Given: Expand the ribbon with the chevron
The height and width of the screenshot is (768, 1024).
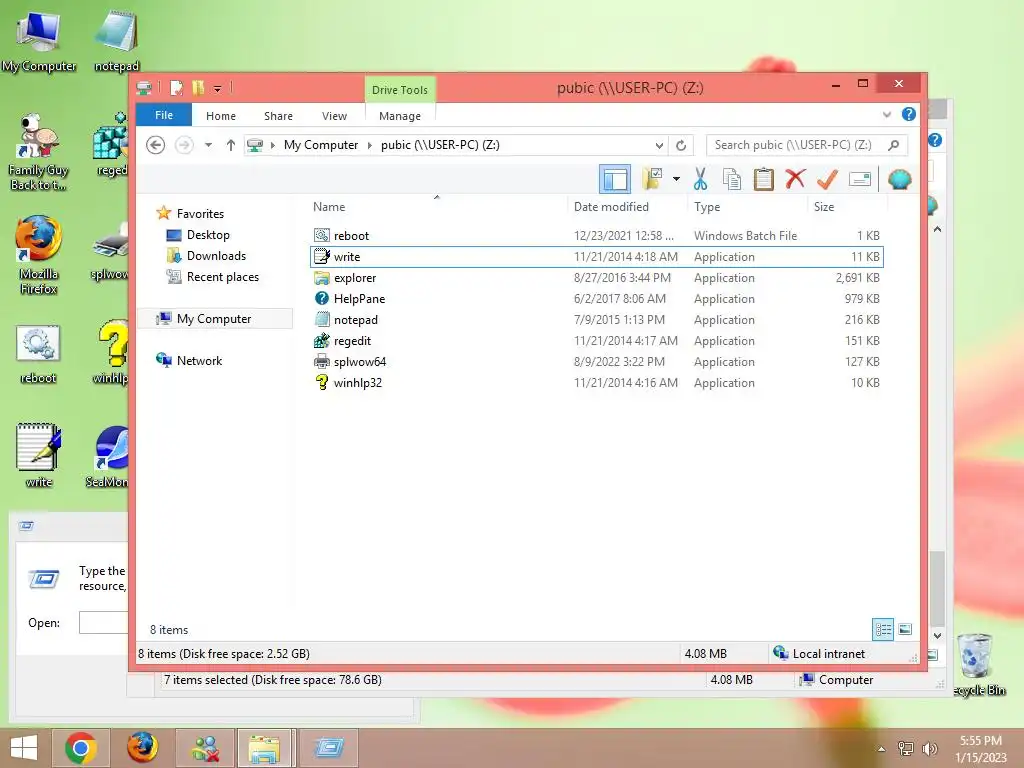Looking at the screenshot, I should [886, 114].
